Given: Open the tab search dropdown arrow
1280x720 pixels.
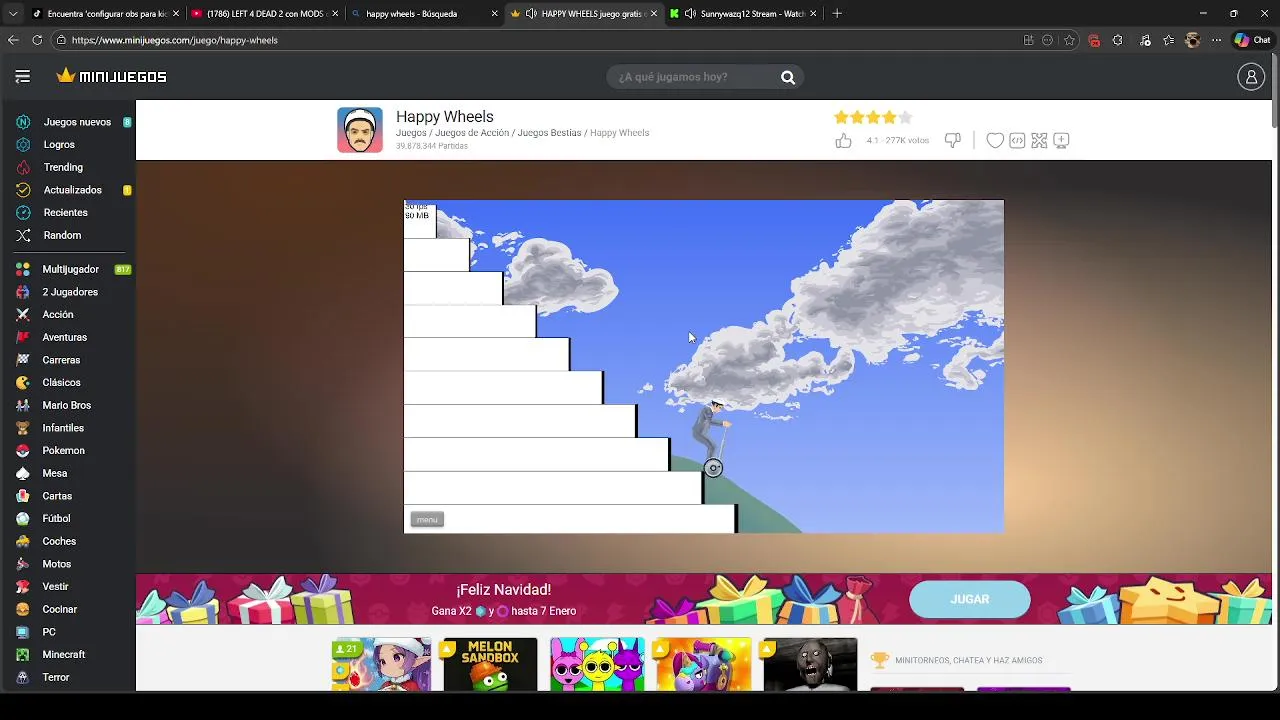Looking at the screenshot, I should point(13,14).
